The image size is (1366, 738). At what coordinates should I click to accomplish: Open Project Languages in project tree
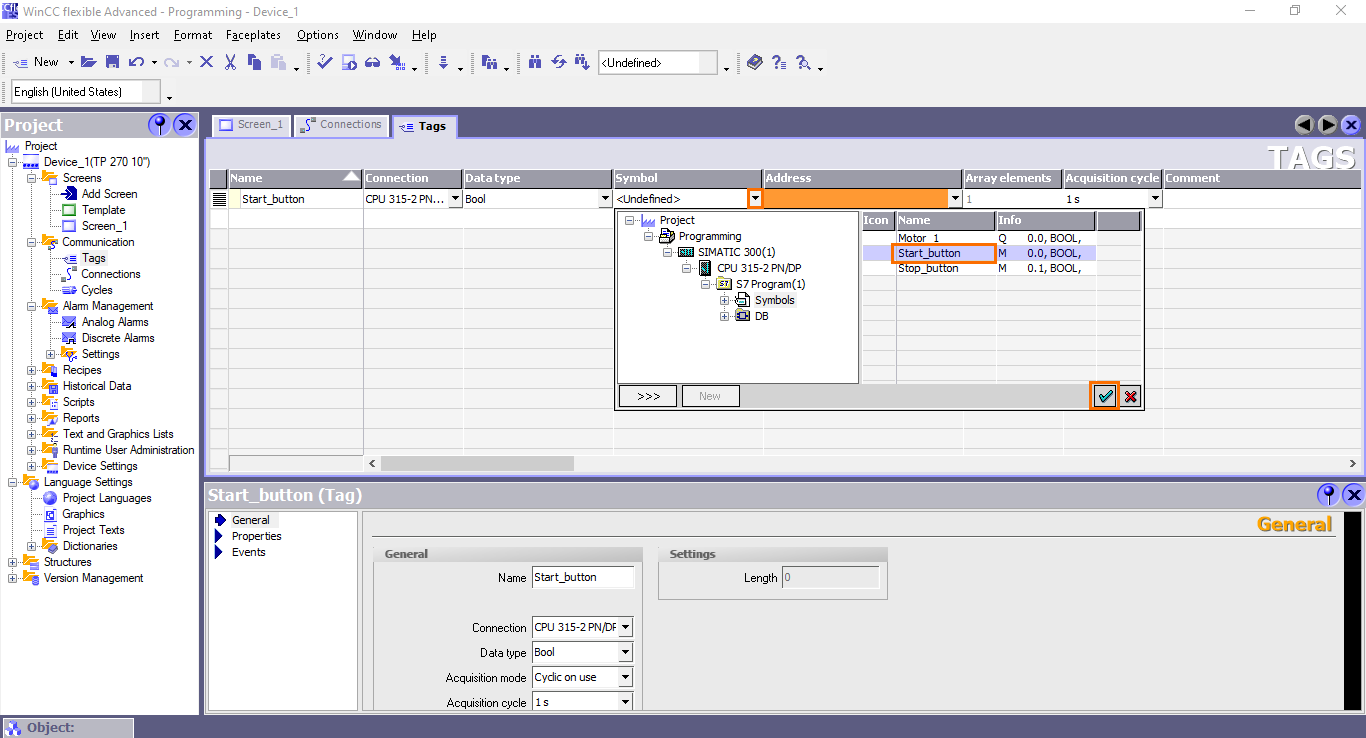coord(107,498)
